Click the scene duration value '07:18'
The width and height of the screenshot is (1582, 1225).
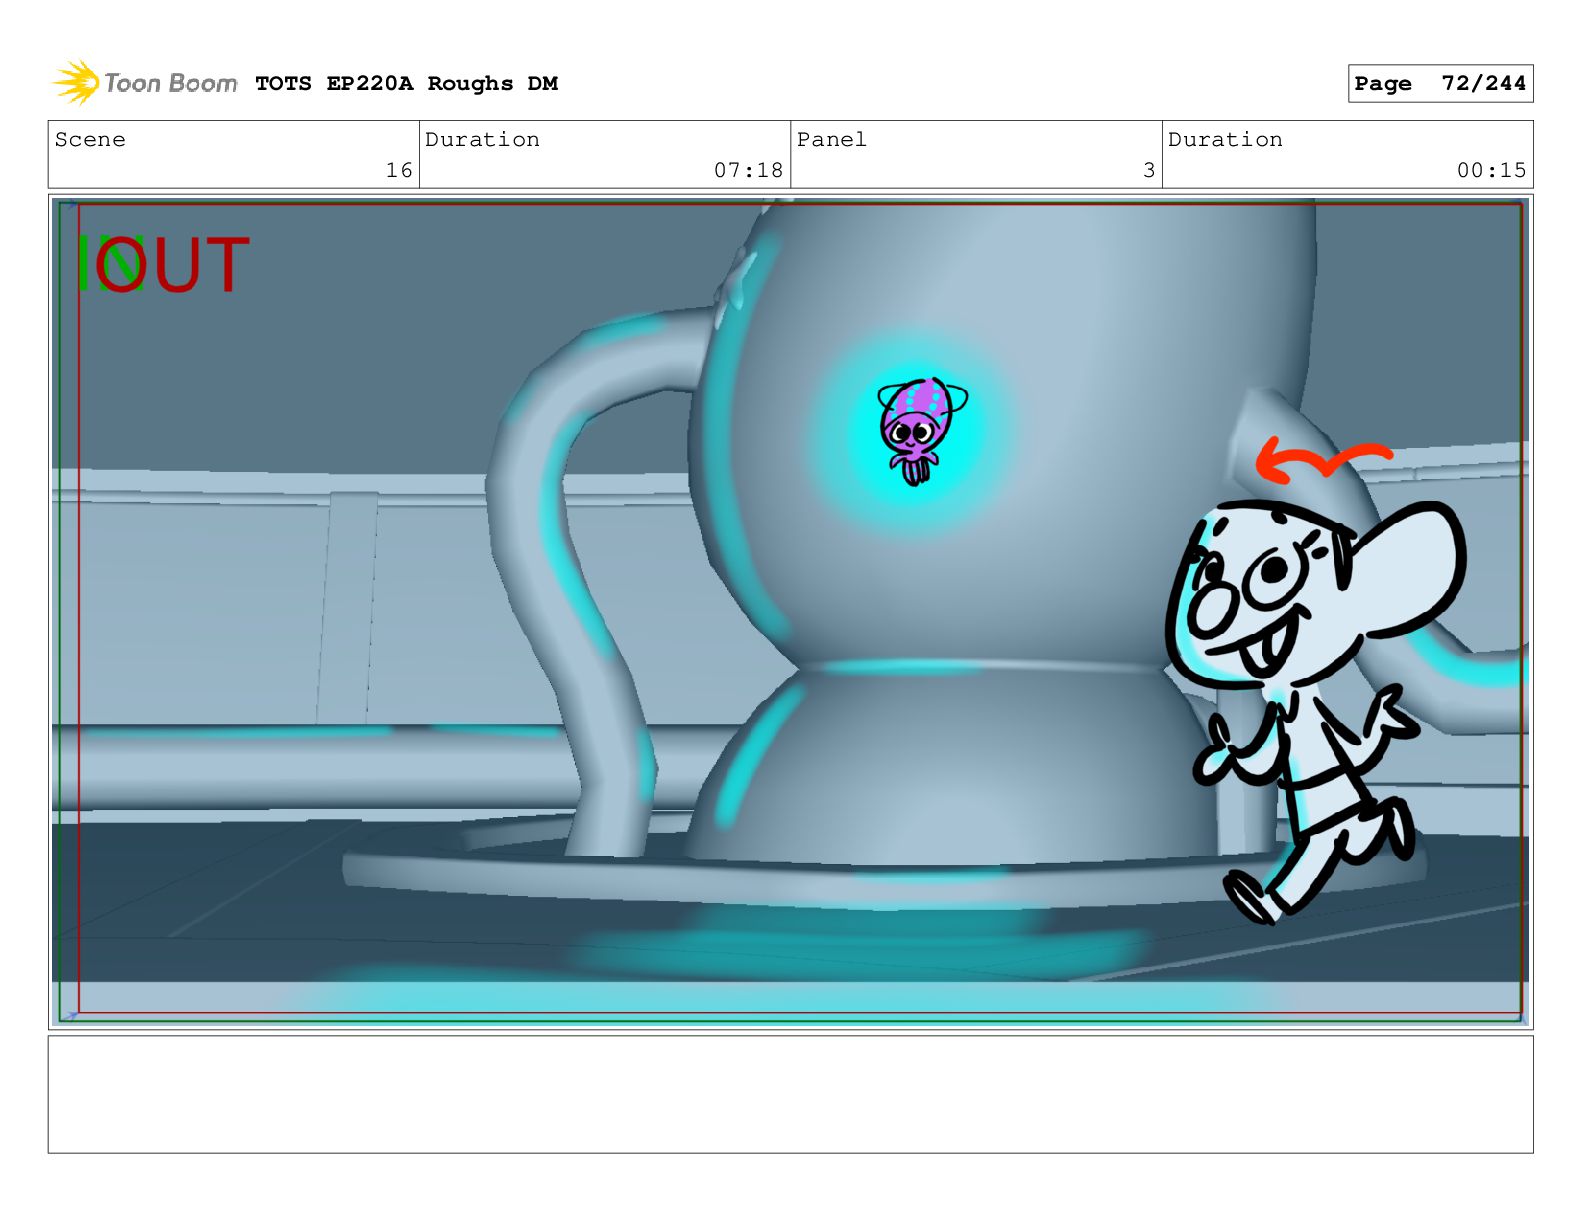point(748,171)
